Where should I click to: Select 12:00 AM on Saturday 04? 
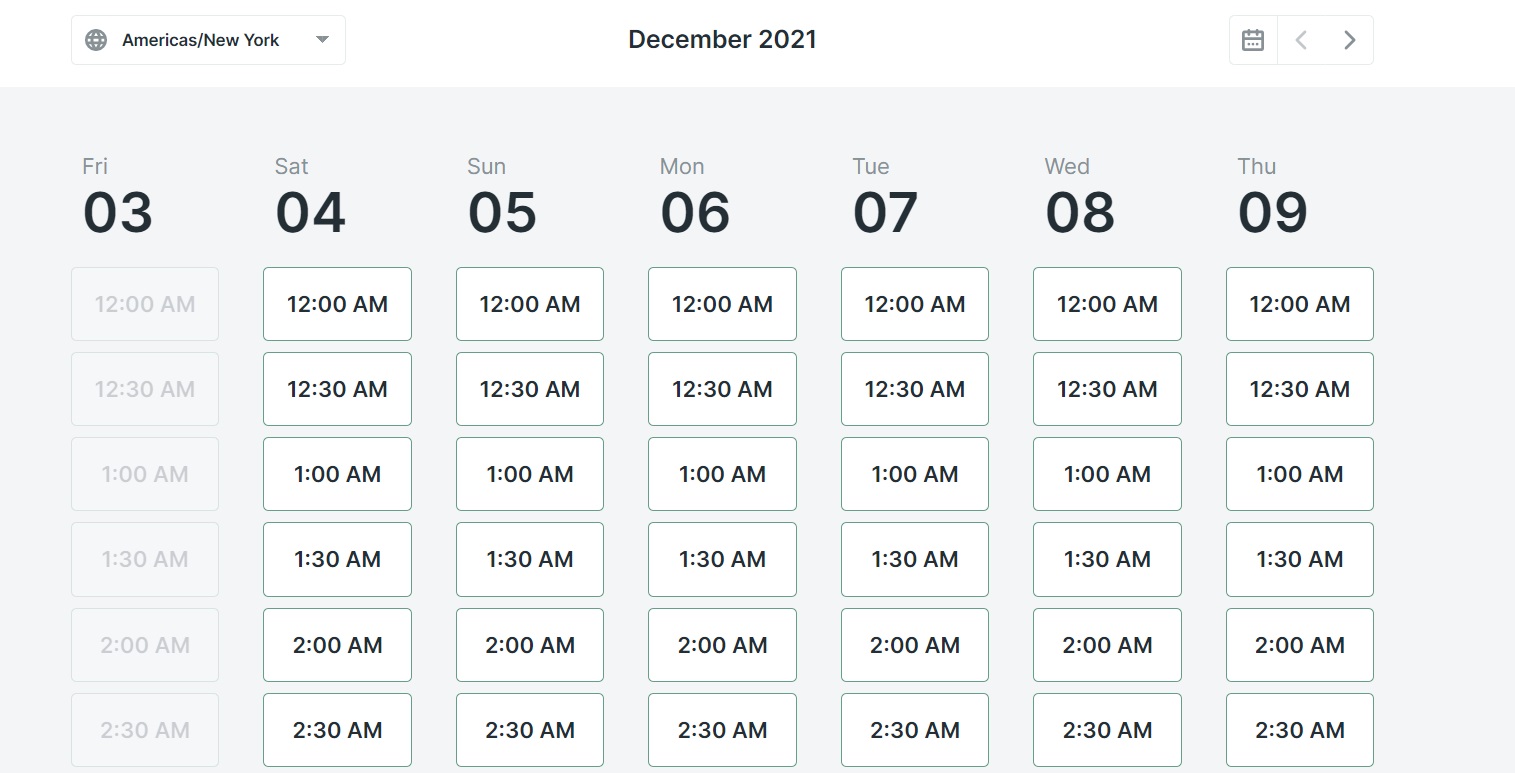point(337,304)
